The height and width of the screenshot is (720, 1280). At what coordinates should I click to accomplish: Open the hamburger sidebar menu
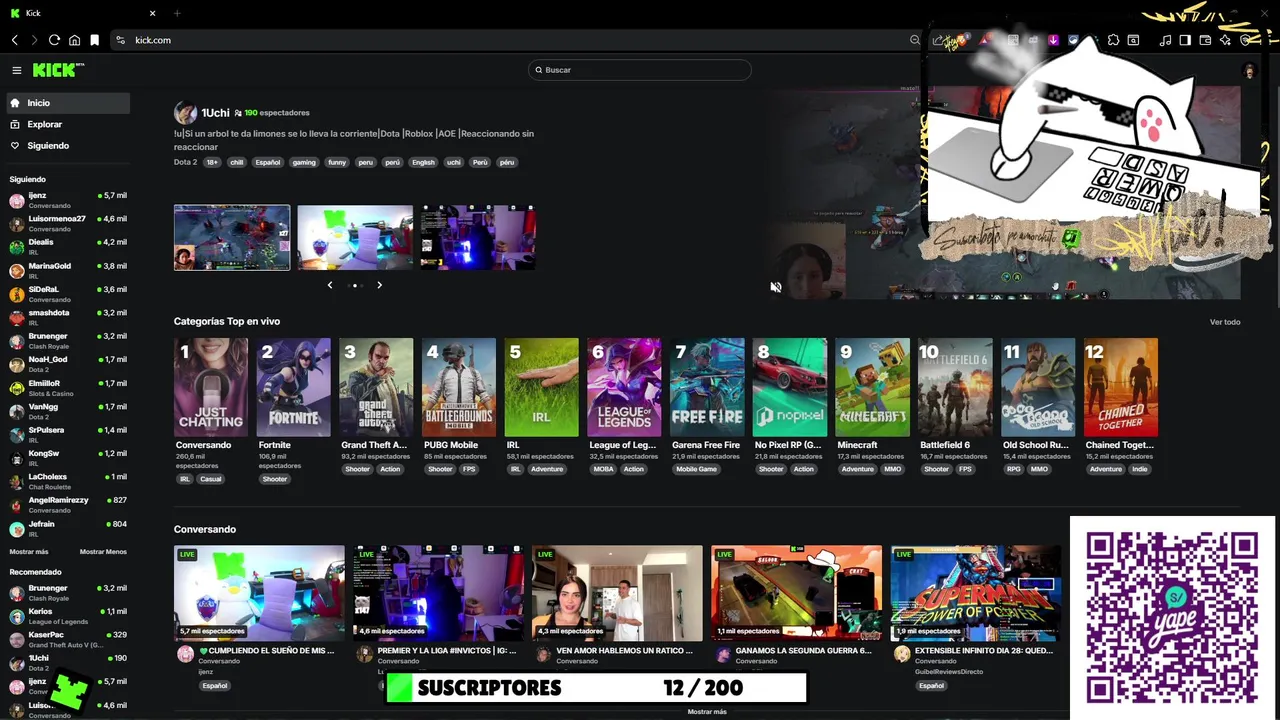click(x=17, y=70)
